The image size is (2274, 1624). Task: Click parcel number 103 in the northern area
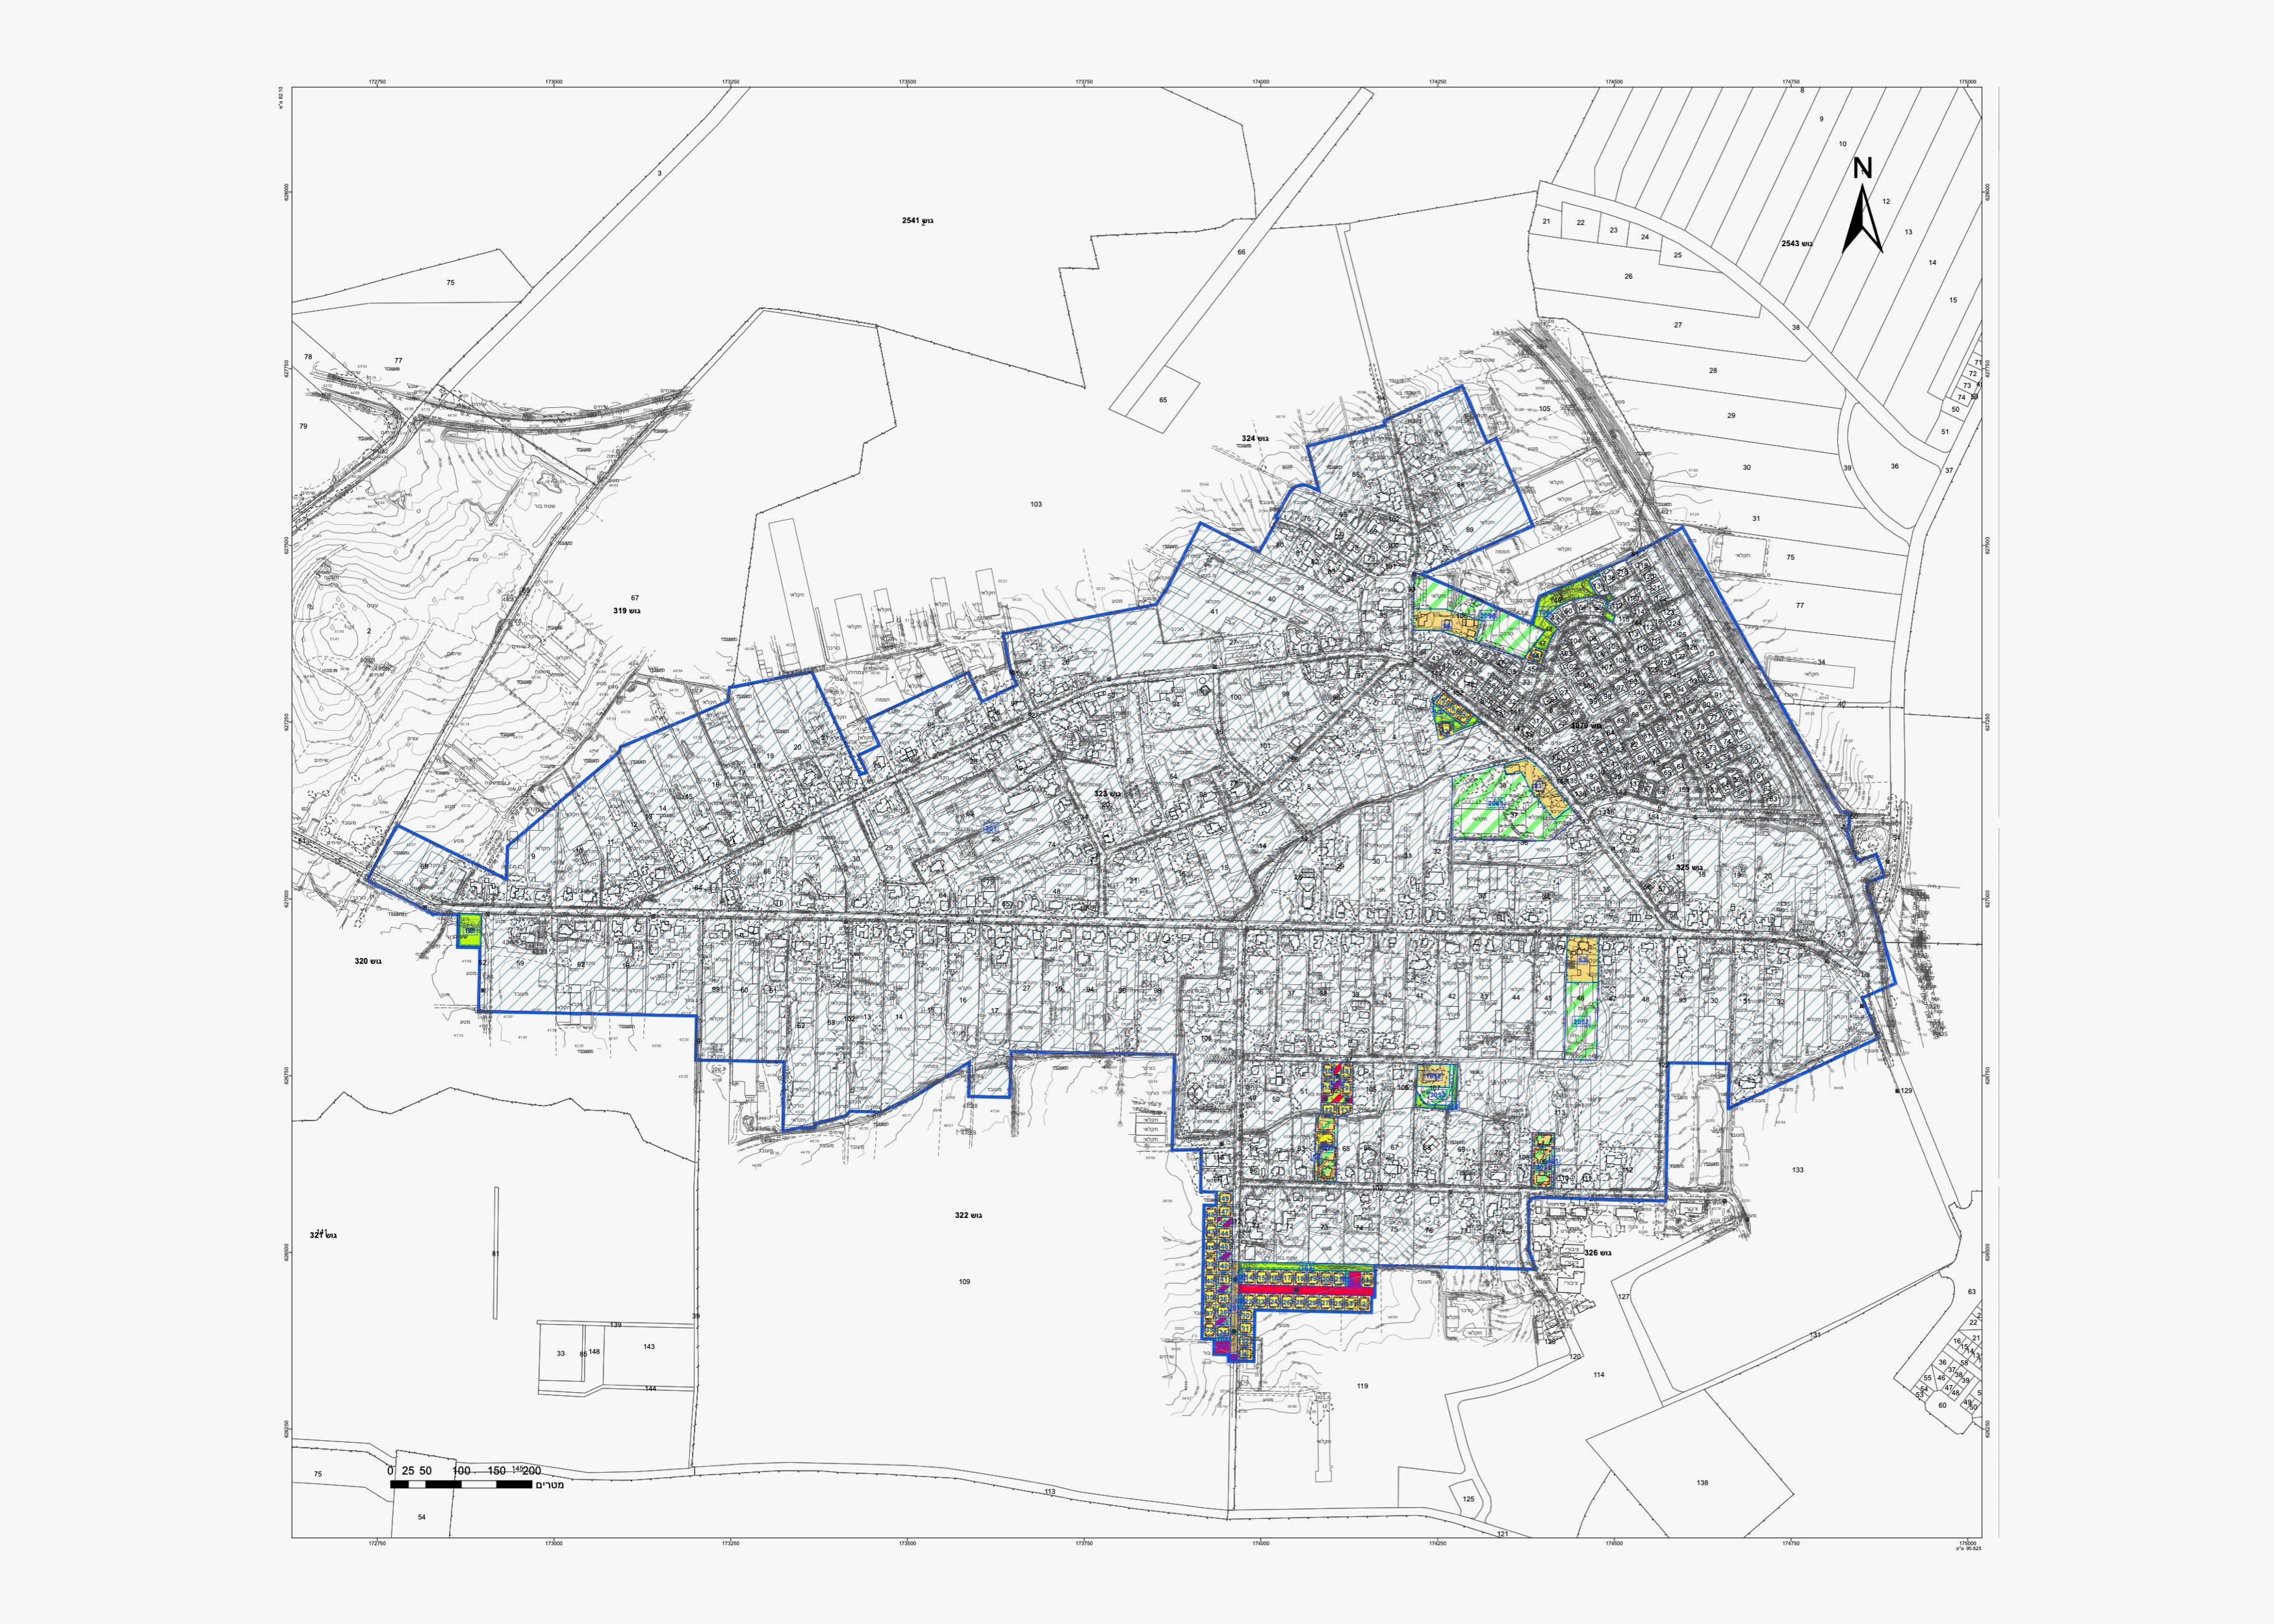(1036, 504)
